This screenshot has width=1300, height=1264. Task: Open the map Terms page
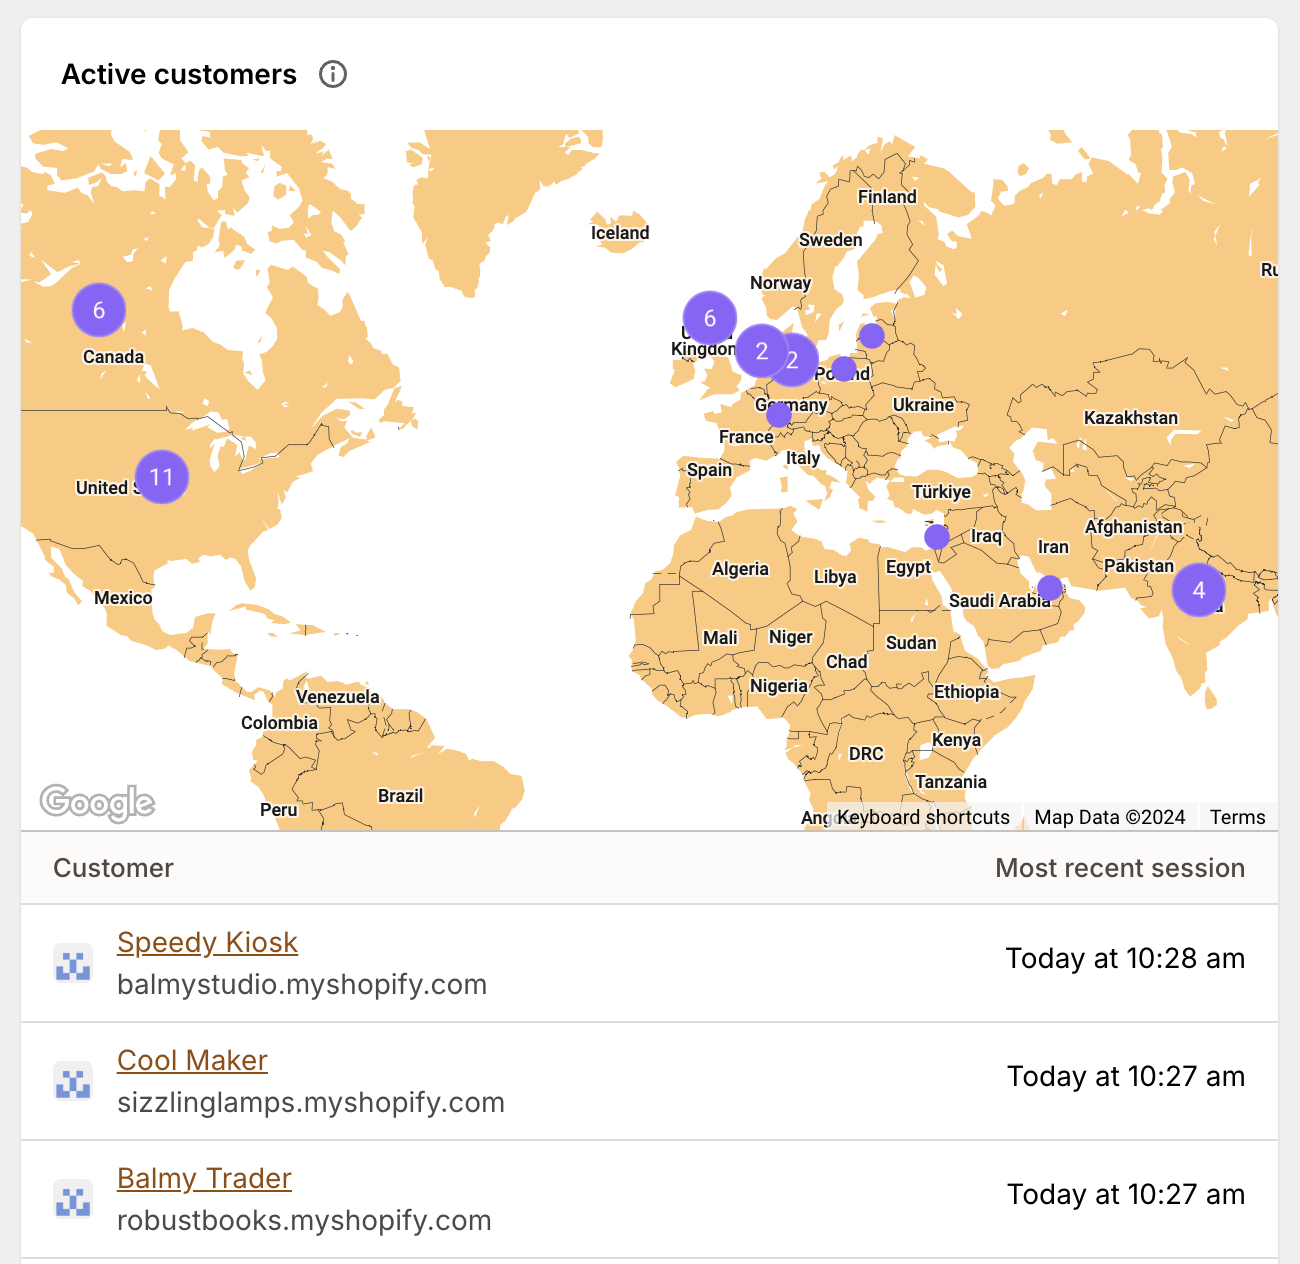click(1237, 817)
